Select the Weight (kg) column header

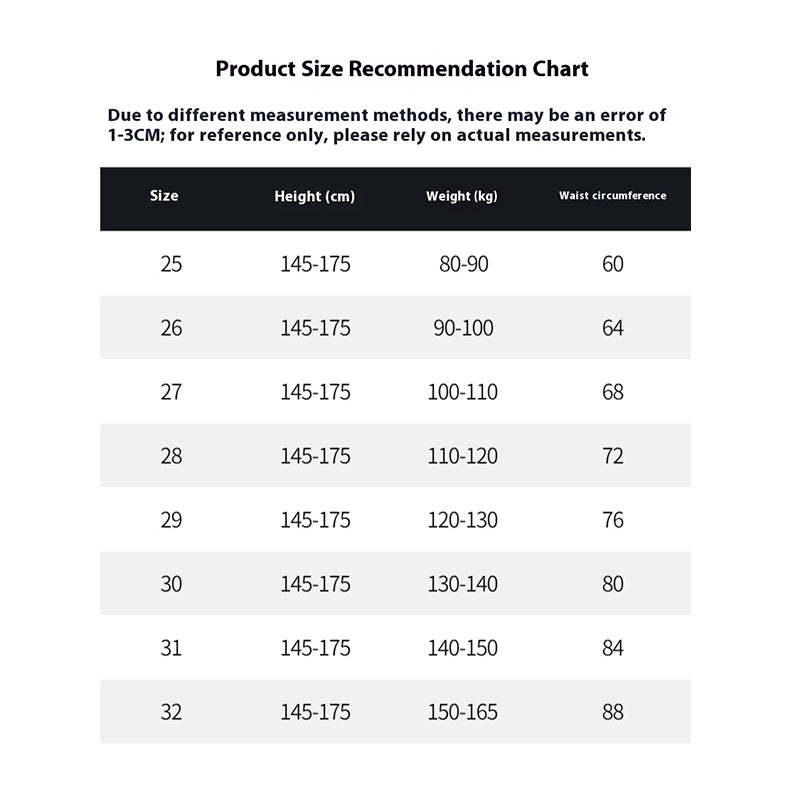(x=462, y=196)
